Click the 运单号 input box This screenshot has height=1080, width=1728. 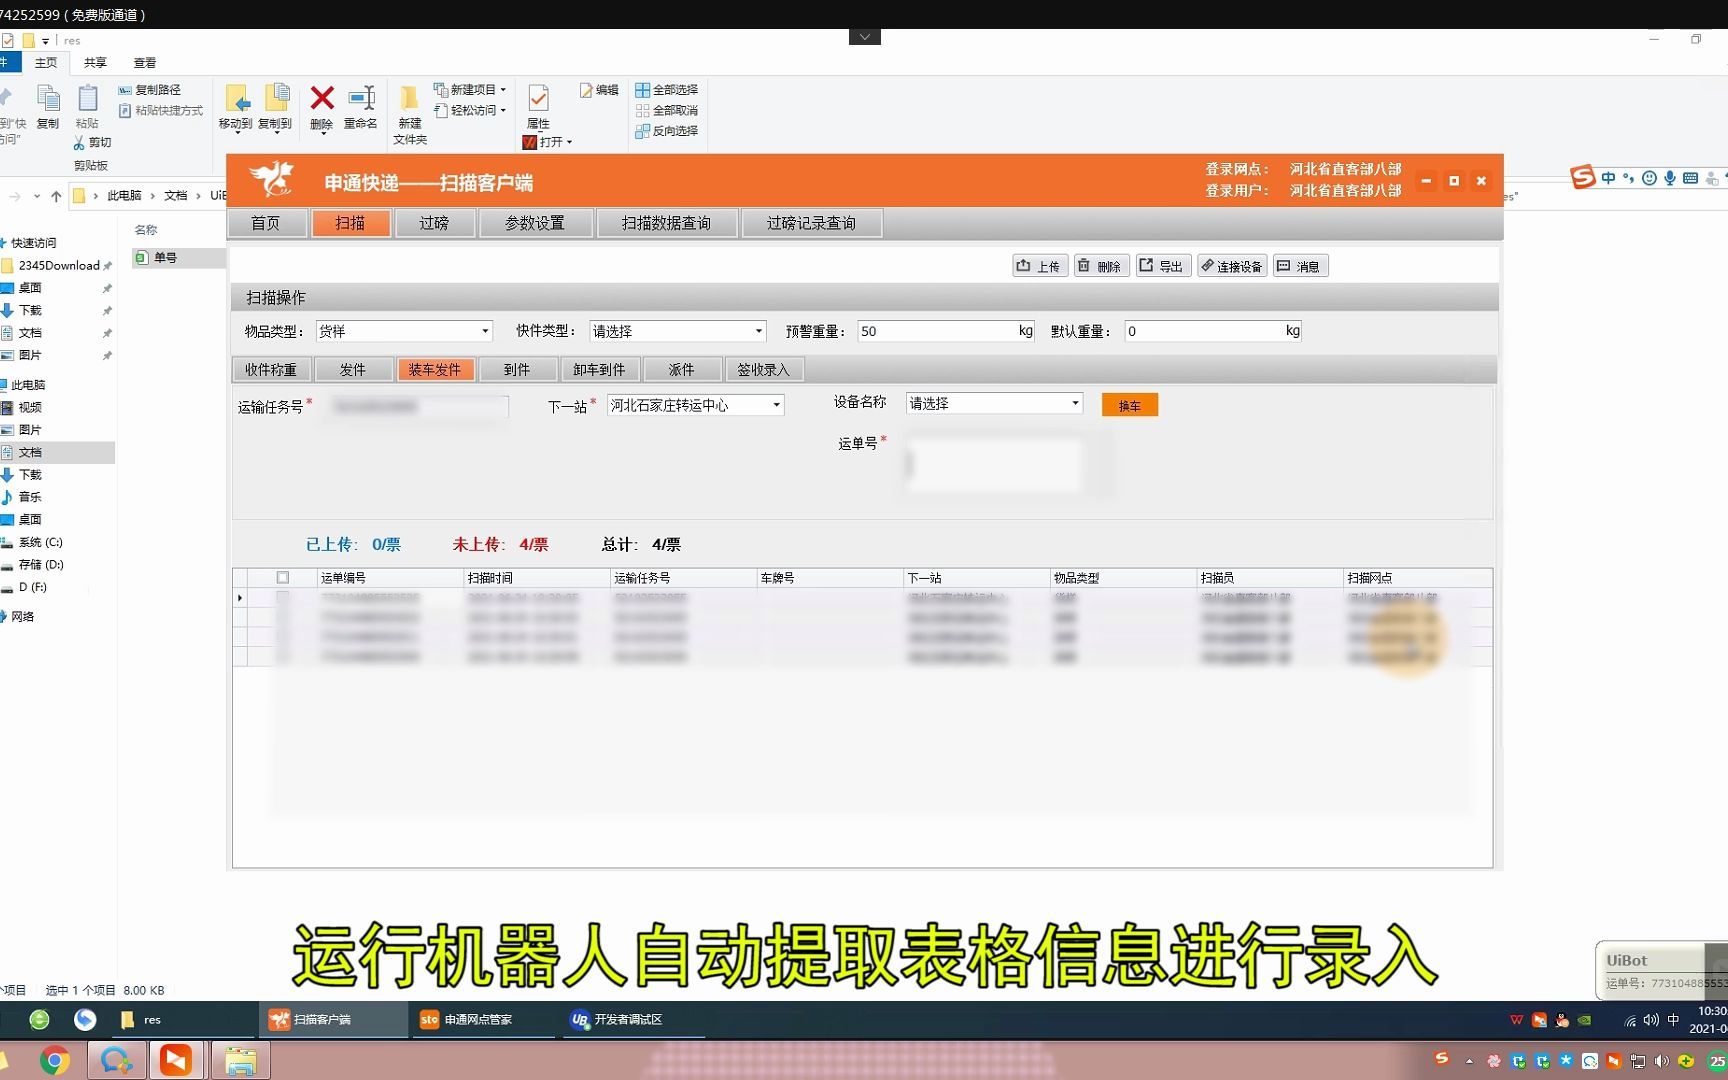coord(994,464)
